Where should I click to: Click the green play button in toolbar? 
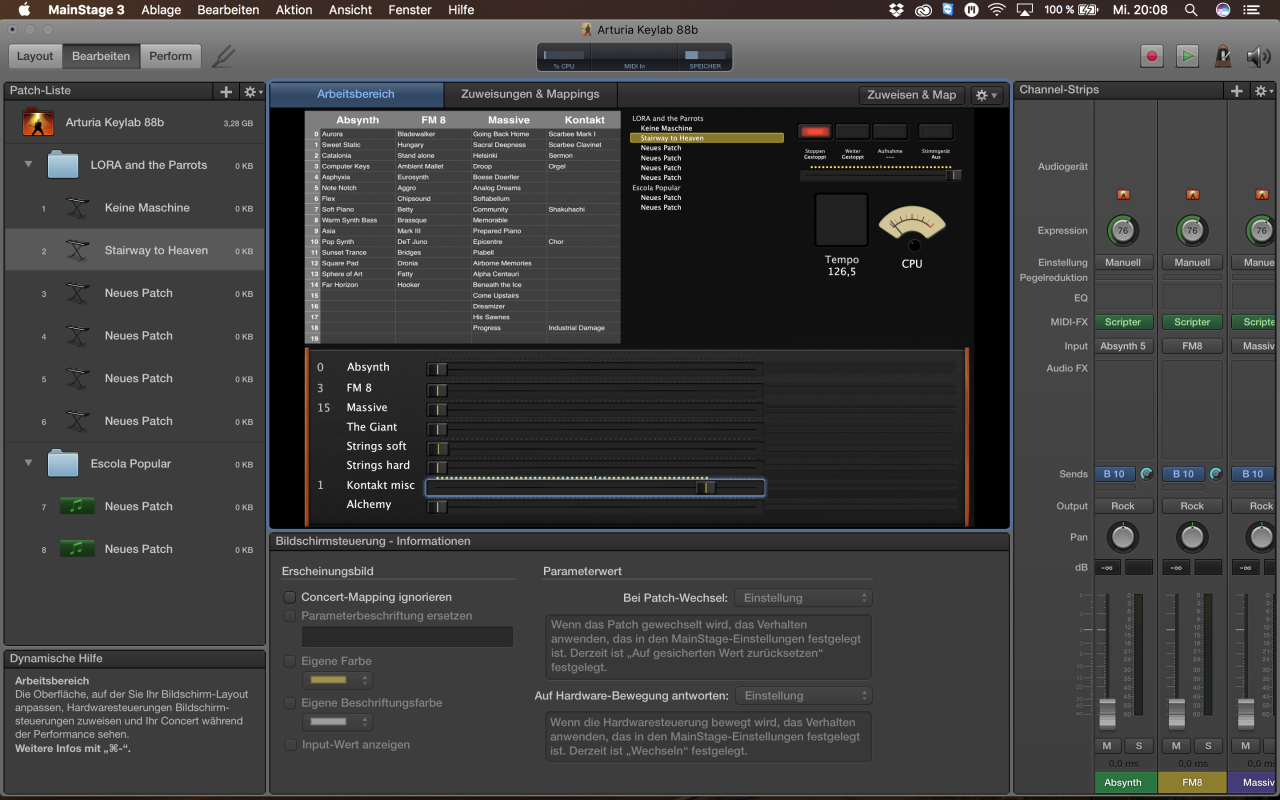click(x=1187, y=56)
